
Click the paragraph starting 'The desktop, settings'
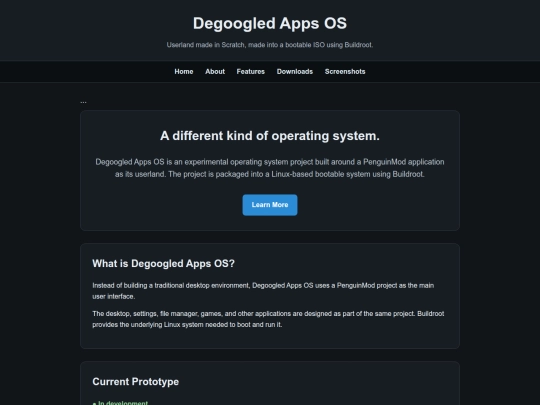pyautogui.click(x=268, y=319)
